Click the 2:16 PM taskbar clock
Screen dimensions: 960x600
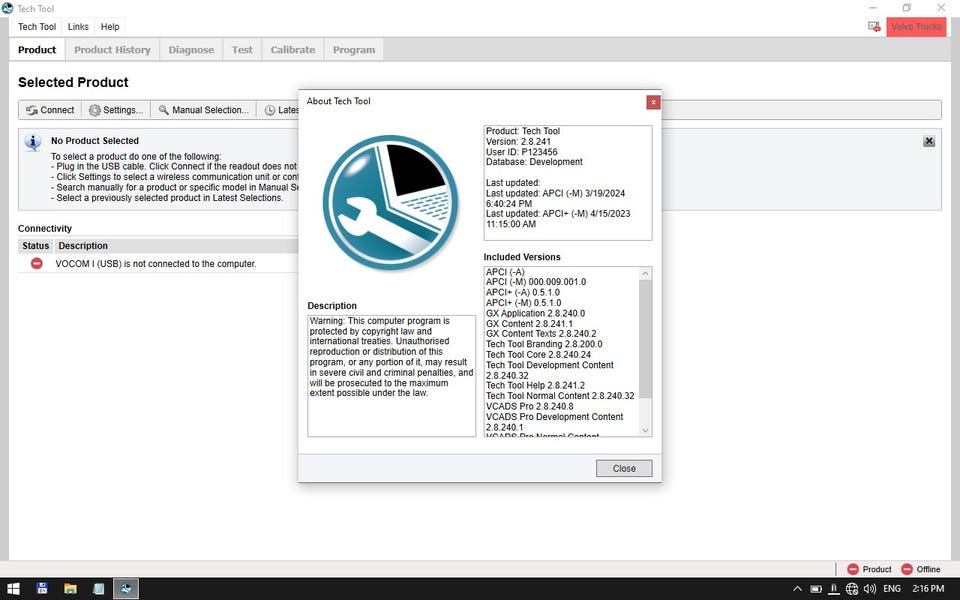click(x=928, y=589)
